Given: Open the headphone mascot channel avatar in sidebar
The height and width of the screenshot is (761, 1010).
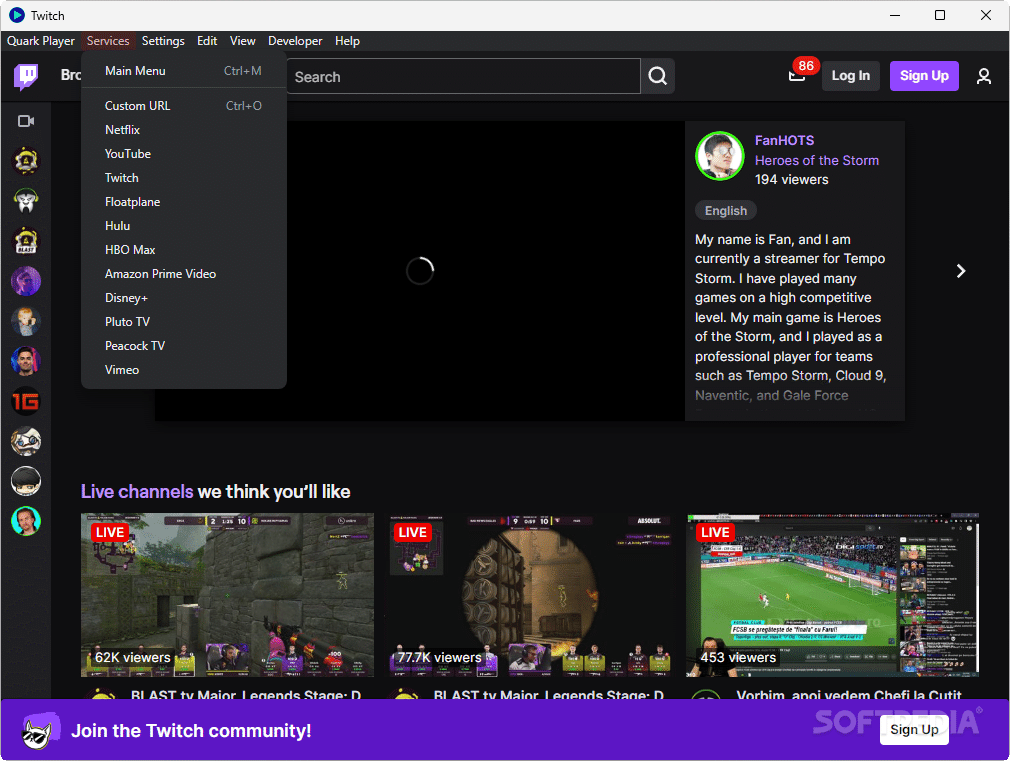Looking at the screenshot, I should pos(26,200).
